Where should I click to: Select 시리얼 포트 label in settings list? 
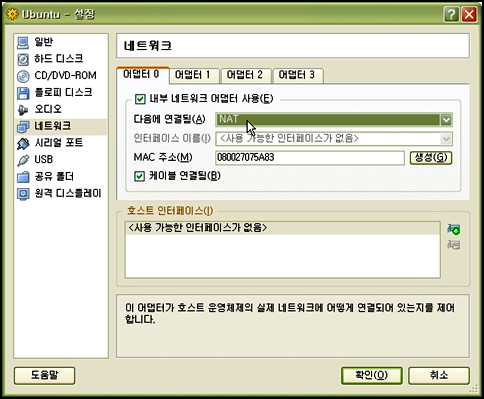pyautogui.click(x=59, y=143)
